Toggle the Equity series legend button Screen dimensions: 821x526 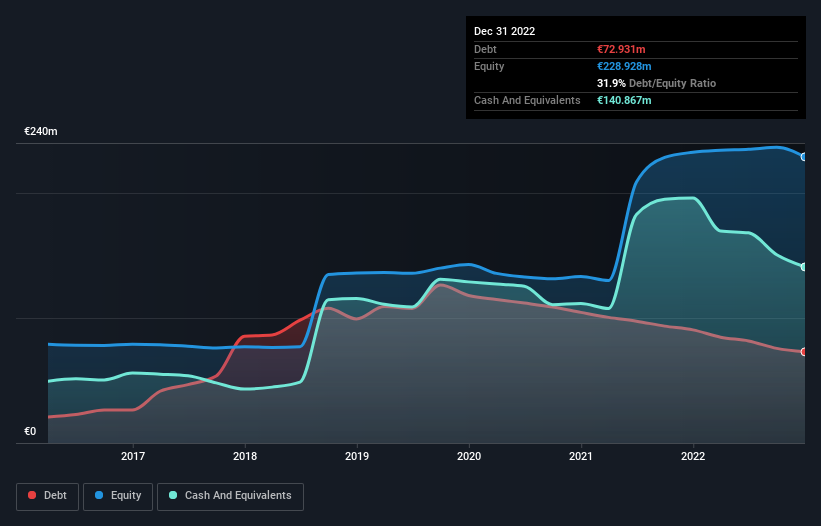(x=118, y=496)
